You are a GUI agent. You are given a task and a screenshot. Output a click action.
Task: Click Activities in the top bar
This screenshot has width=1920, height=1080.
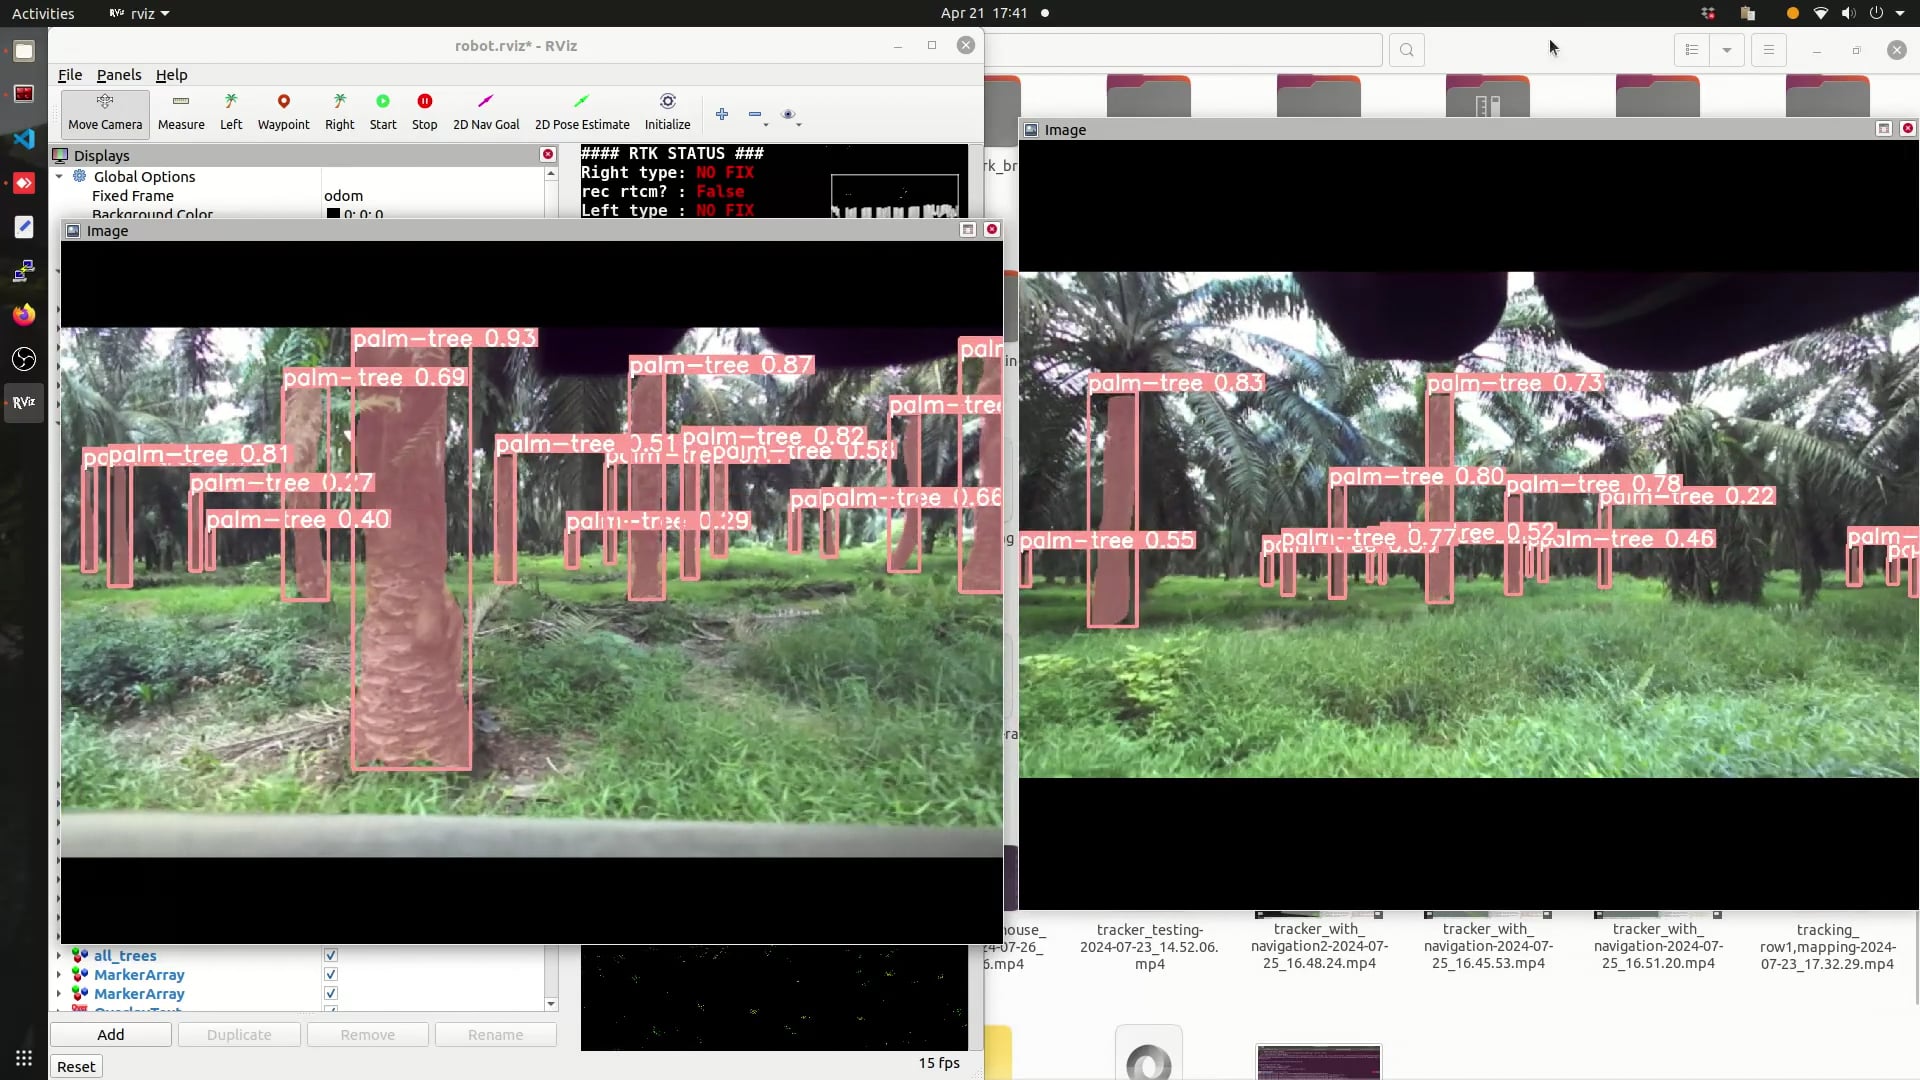[x=43, y=13]
